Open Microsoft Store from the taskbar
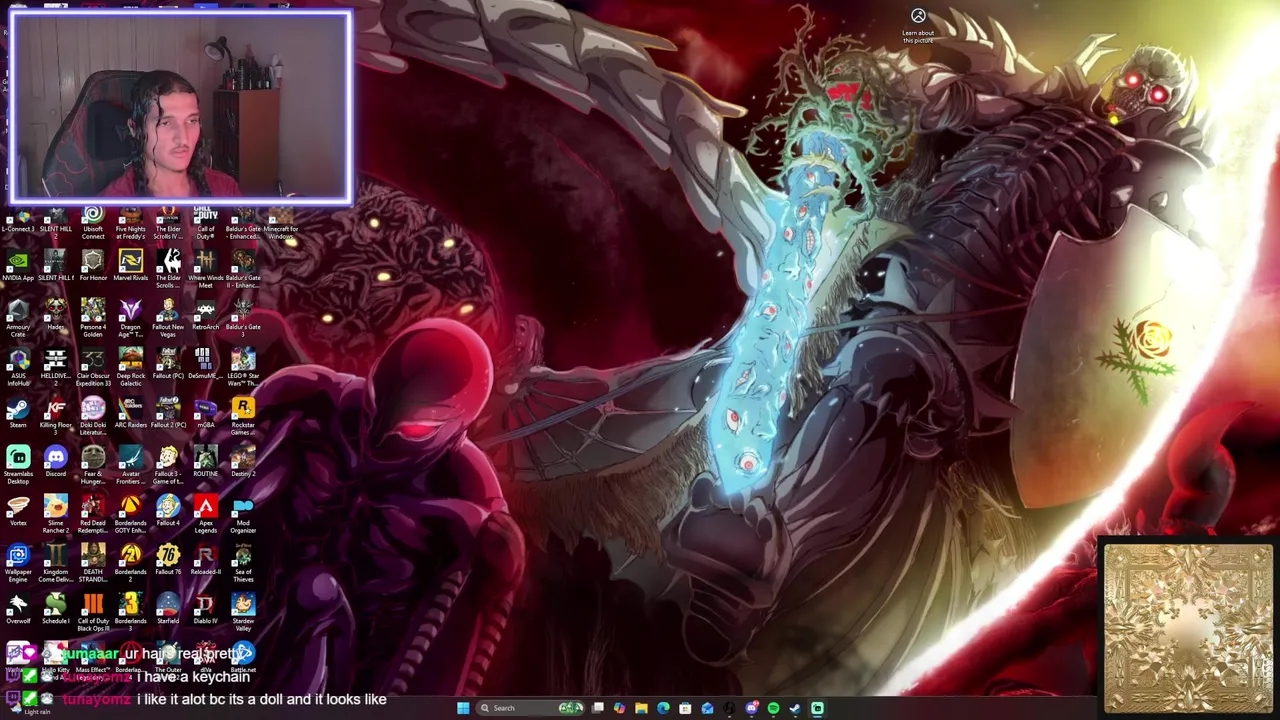Viewport: 1280px width, 720px height. [x=685, y=708]
